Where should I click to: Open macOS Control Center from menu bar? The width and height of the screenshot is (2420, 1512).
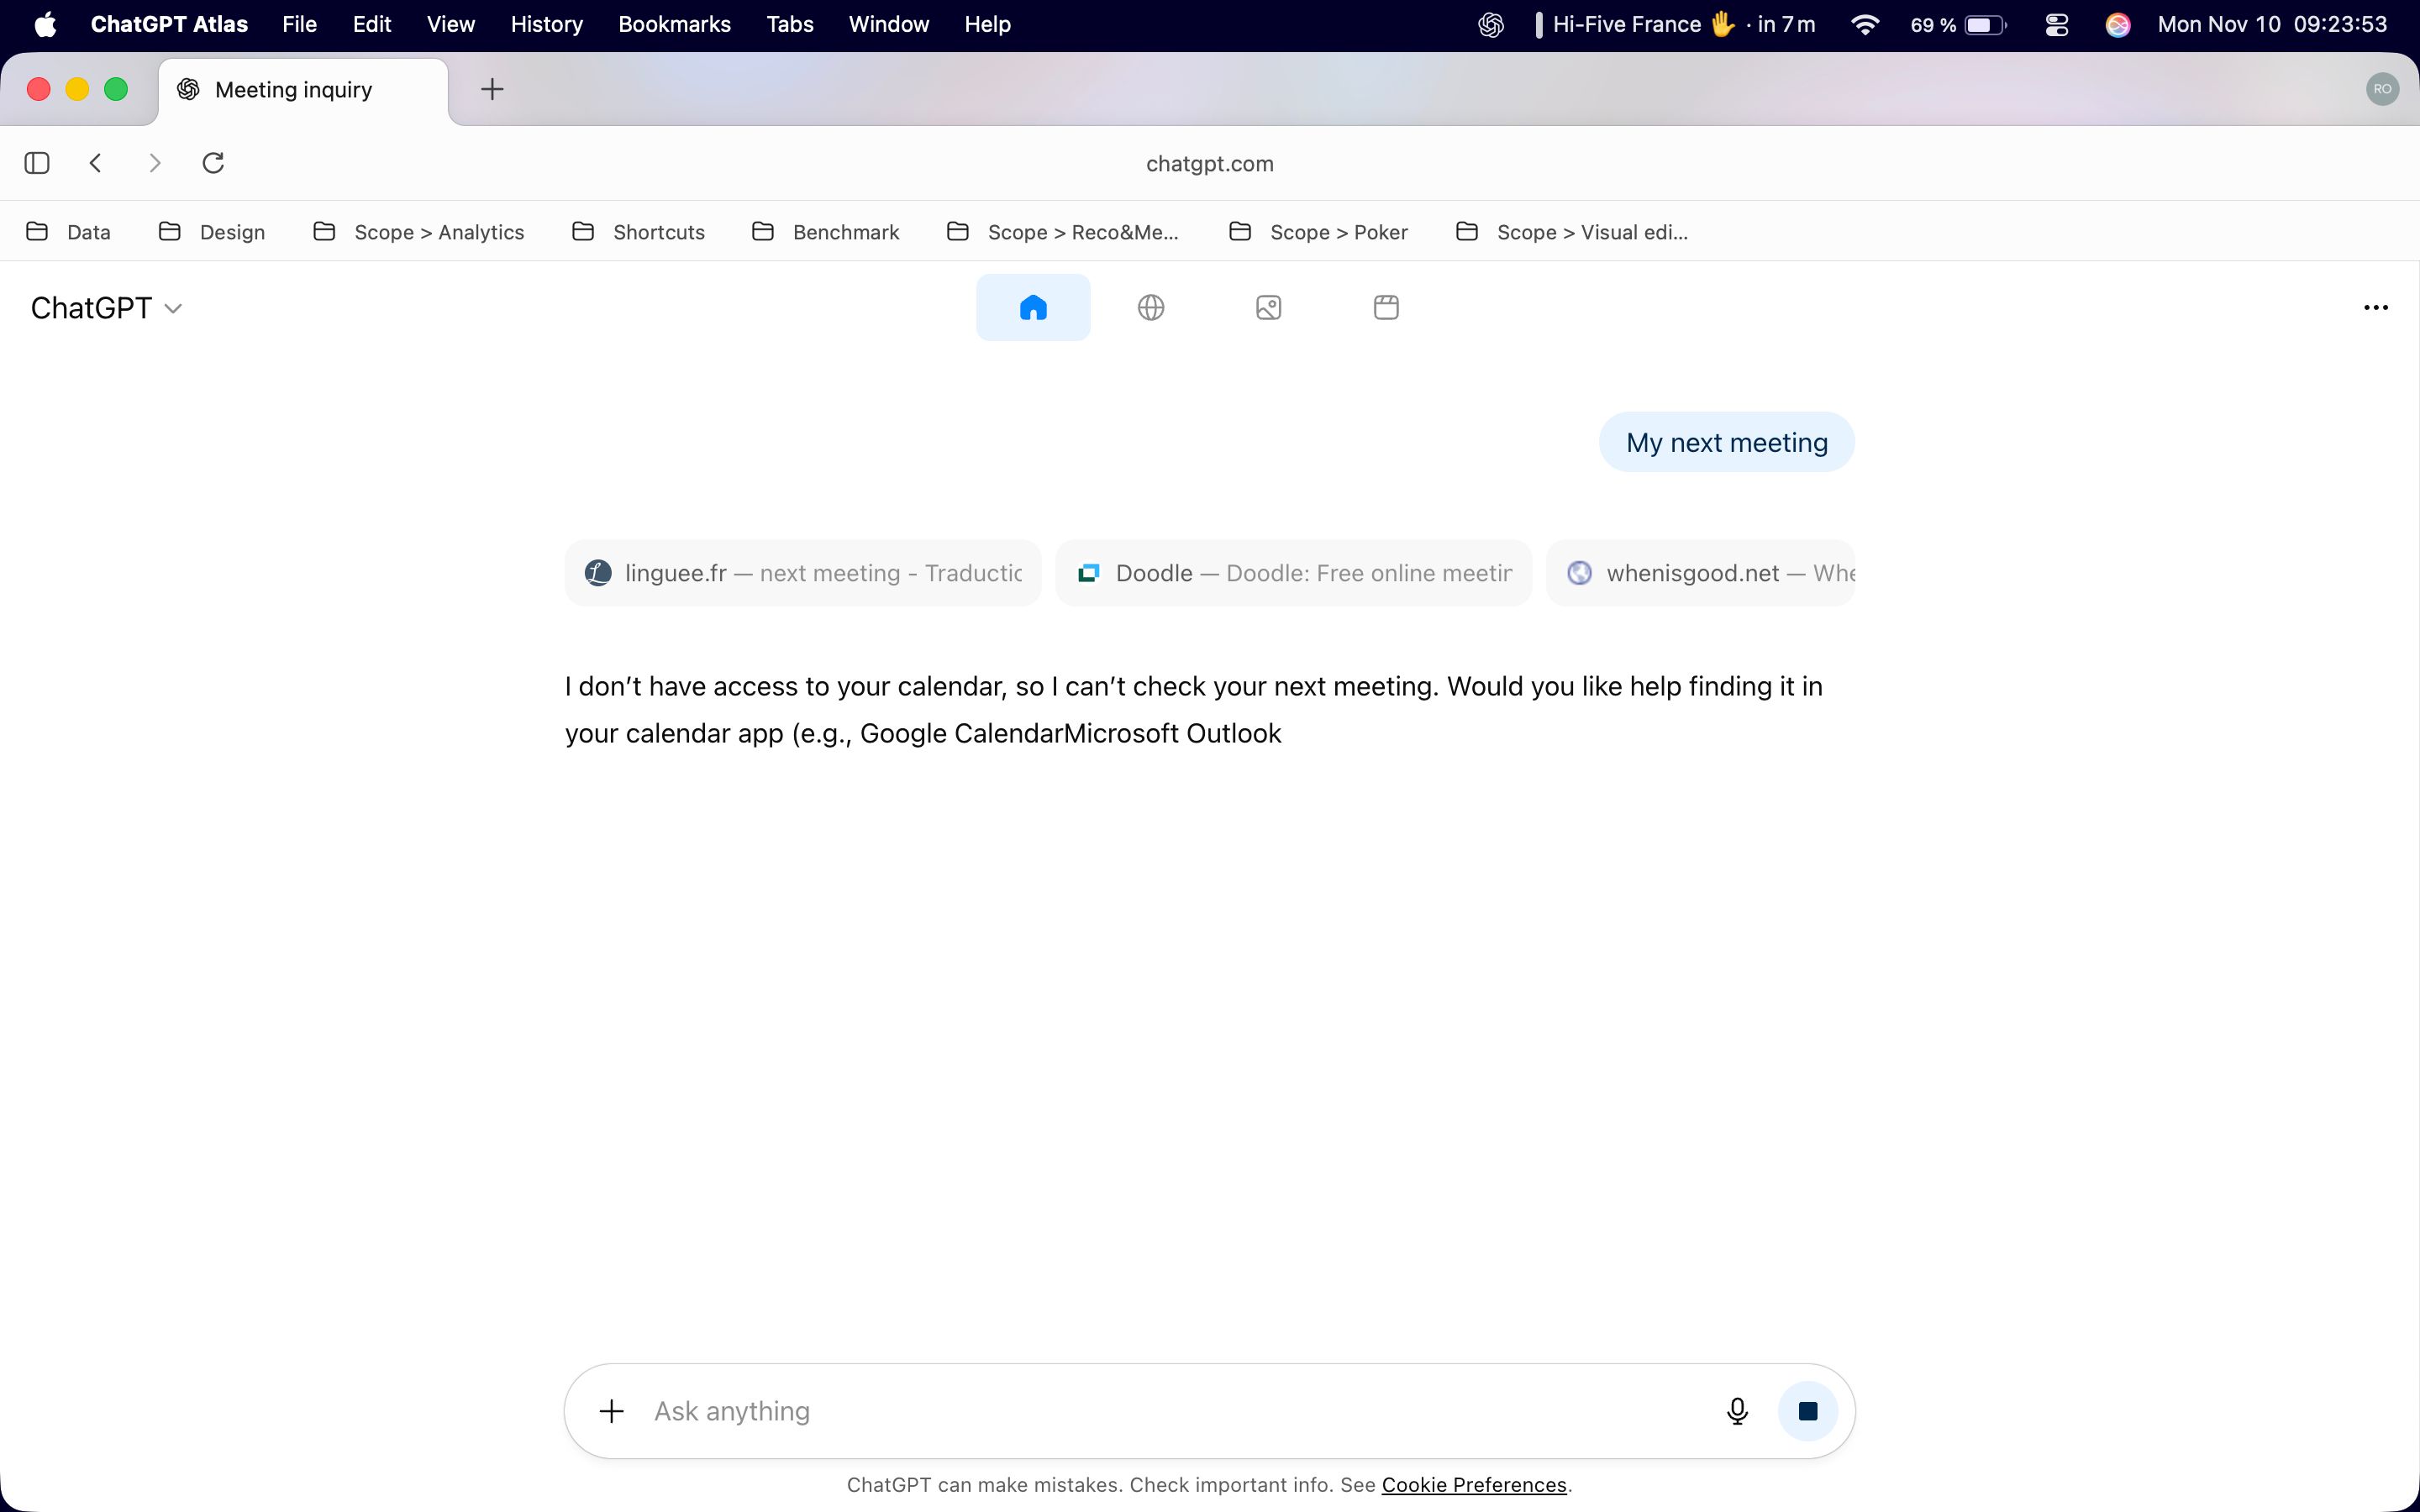click(x=2056, y=24)
